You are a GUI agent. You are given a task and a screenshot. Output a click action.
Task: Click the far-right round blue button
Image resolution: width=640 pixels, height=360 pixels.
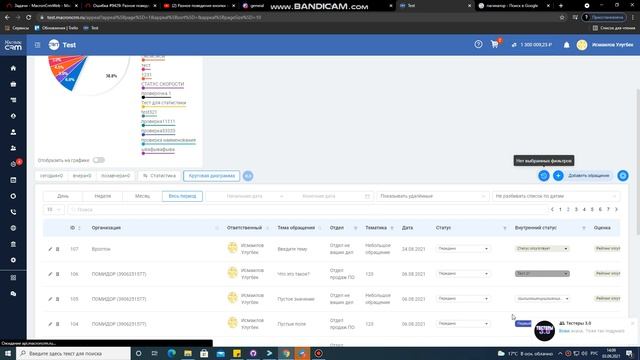[x=623, y=176]
